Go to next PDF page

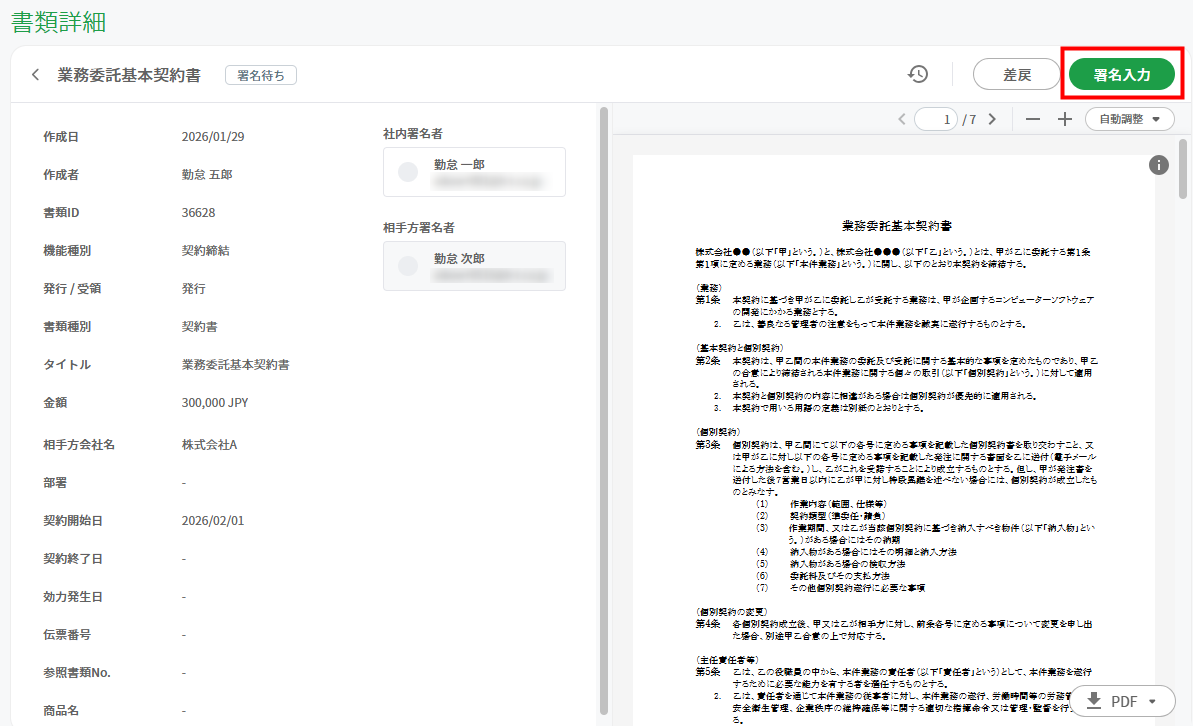[x=992, y=119]
